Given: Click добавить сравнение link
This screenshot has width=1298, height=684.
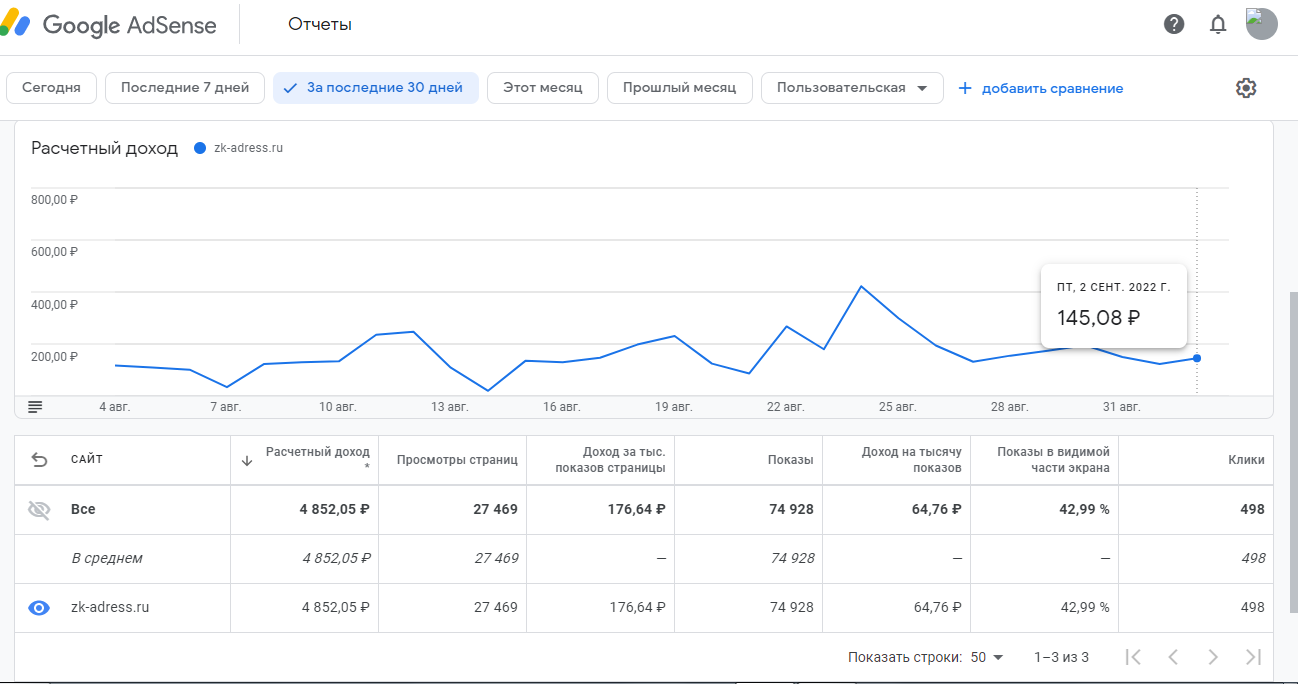Looking at the screenshot, I should click(x=1041, y=88).
